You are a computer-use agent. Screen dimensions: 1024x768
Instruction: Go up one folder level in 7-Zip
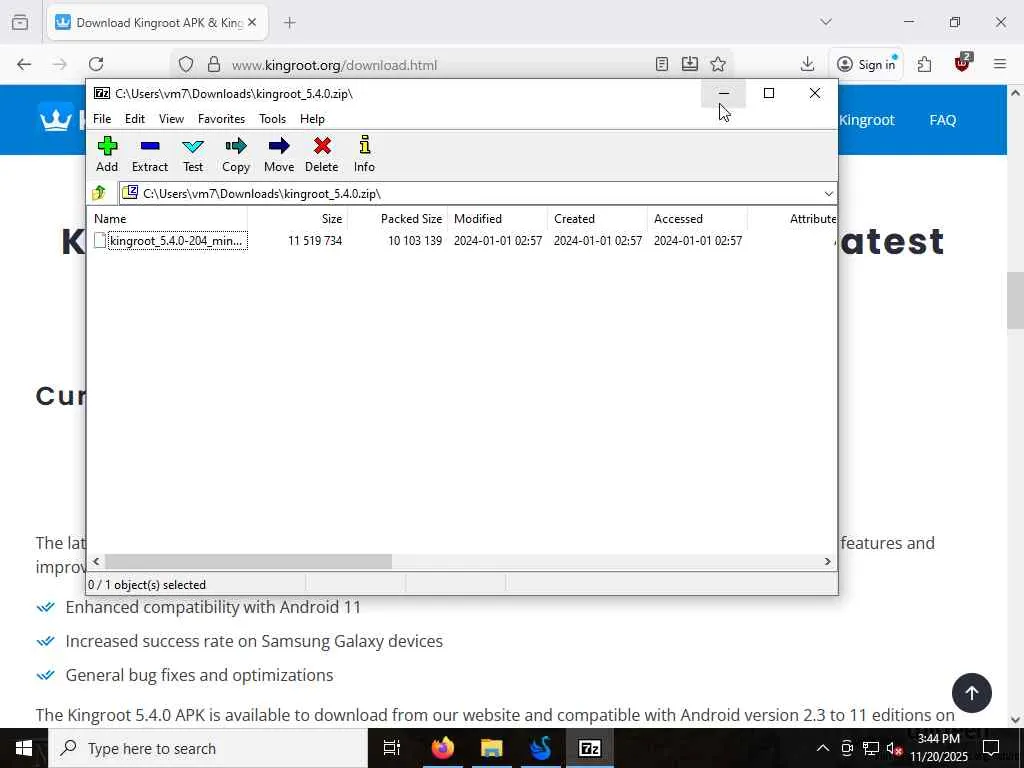coord(99,193)
